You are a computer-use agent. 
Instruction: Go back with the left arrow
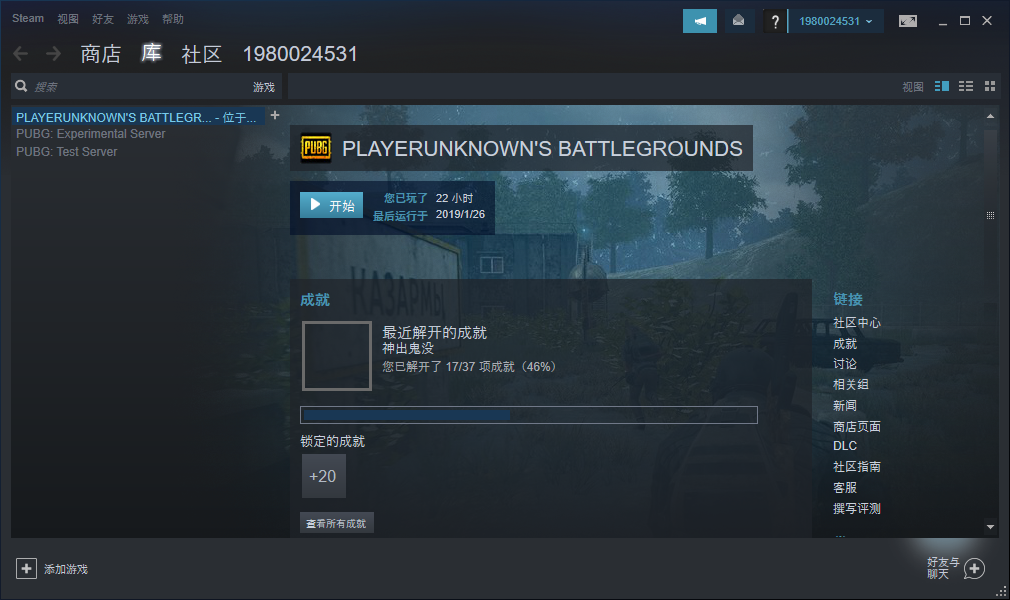21,53
